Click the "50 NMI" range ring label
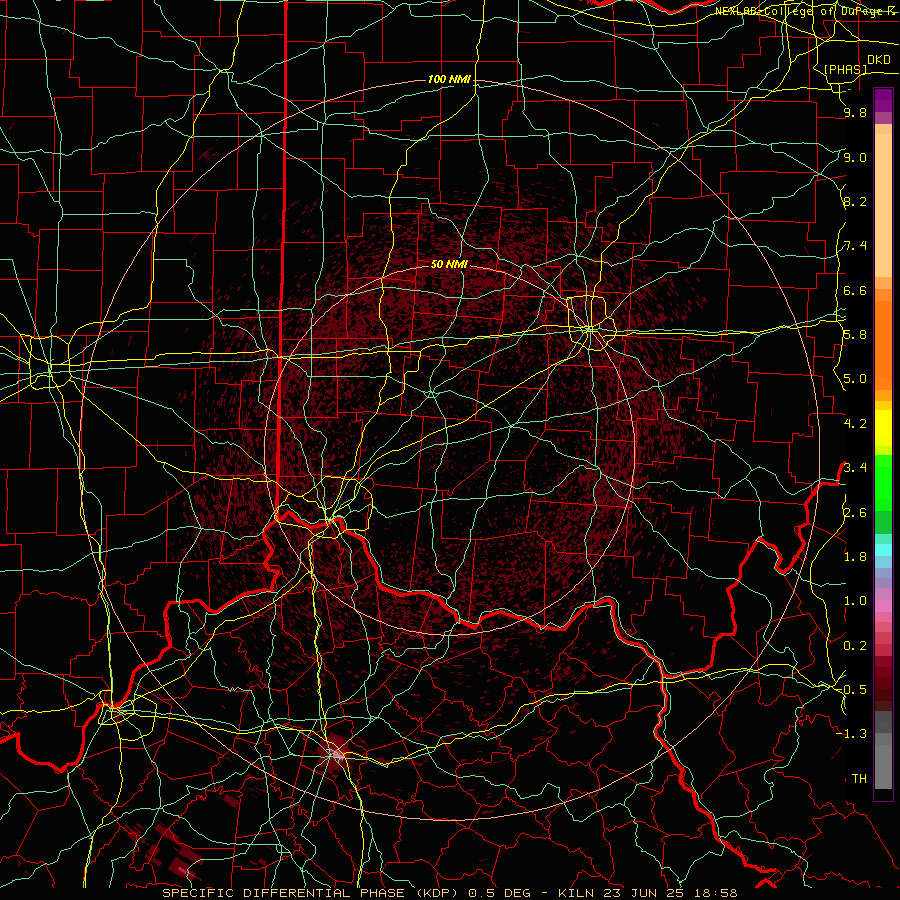 click(x=449, y=265)
